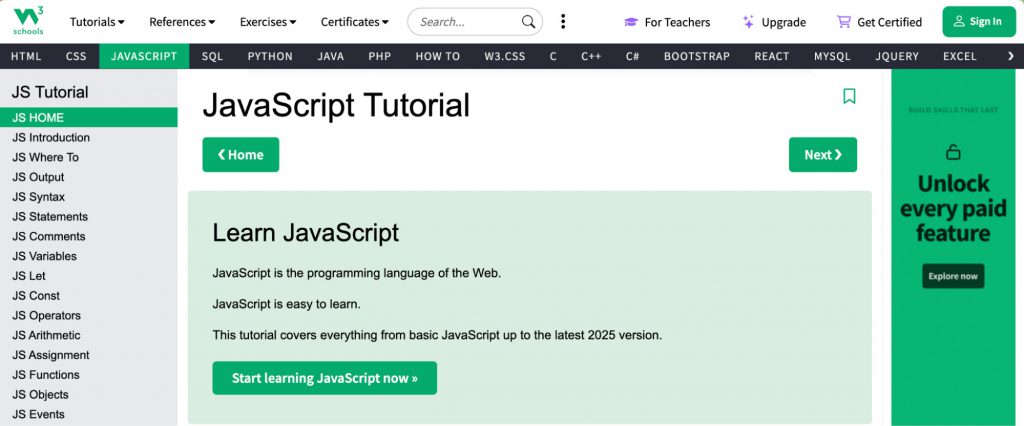Go to the MYSQL topic tab
This screenshot has height=426, width=1024.
tap(832, 56)
